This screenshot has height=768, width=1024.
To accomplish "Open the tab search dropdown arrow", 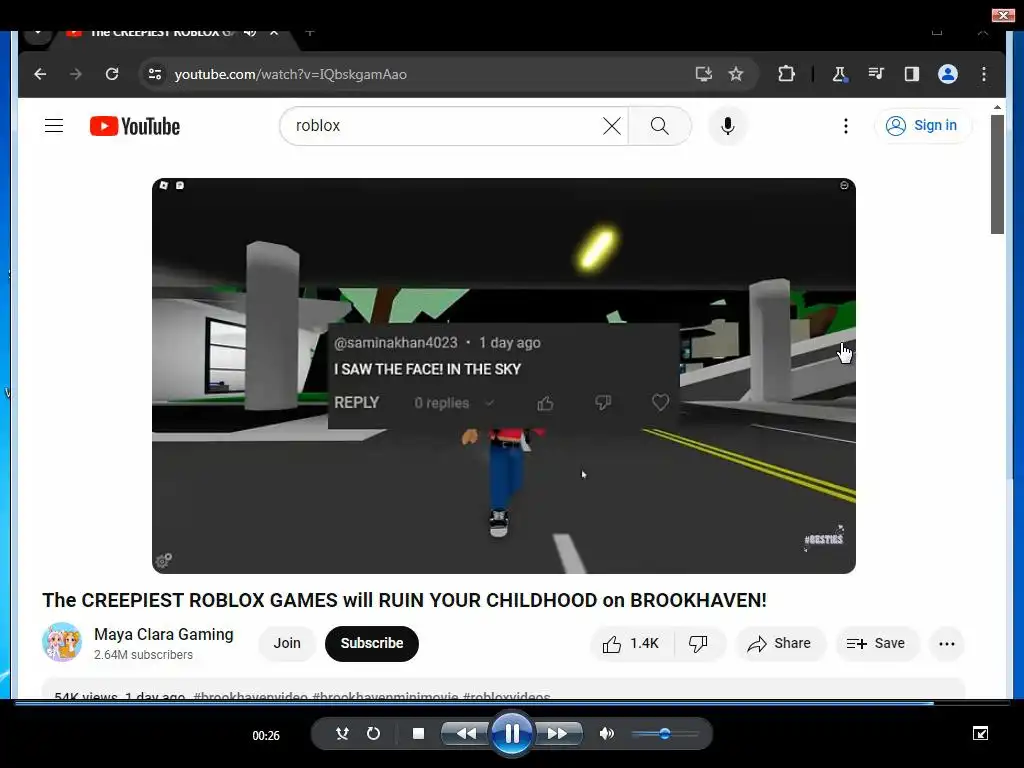I will (38, 34).
